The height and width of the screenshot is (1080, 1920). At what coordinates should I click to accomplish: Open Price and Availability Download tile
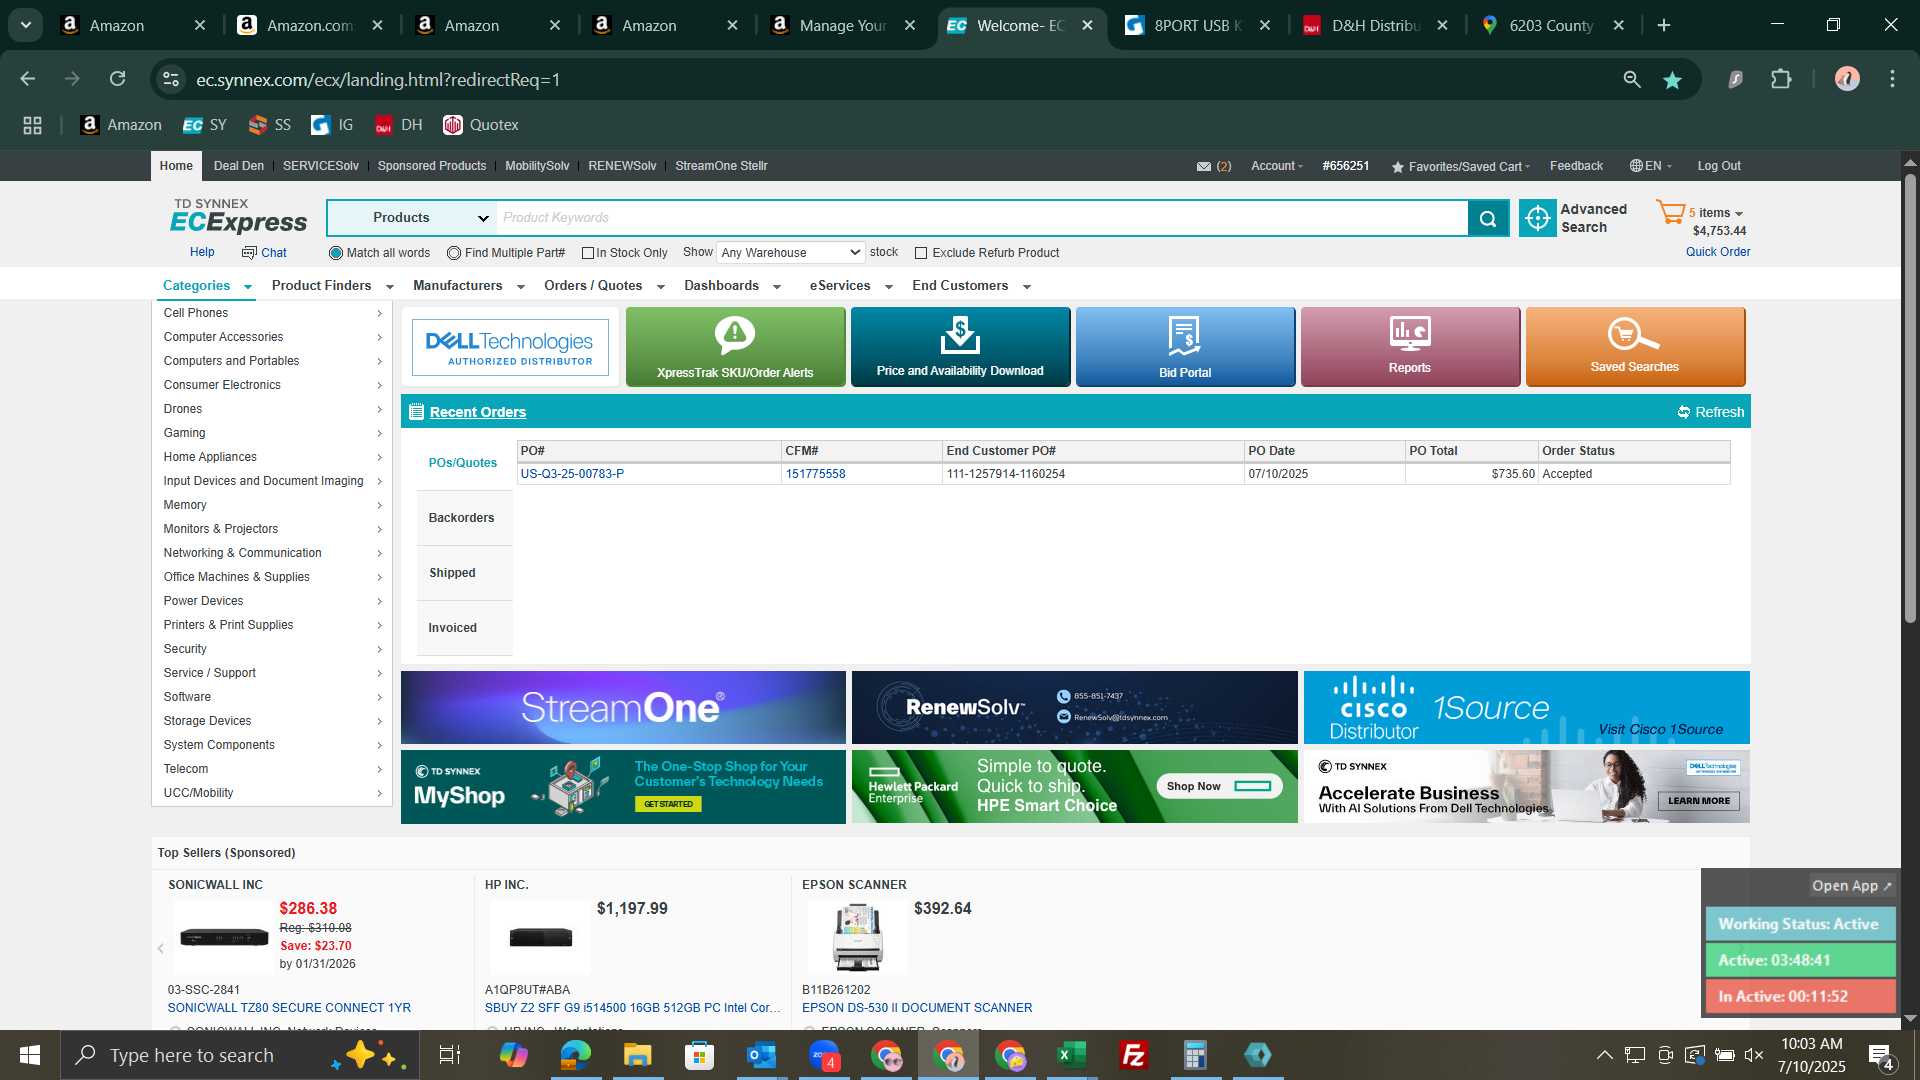[x=960, y=347]
